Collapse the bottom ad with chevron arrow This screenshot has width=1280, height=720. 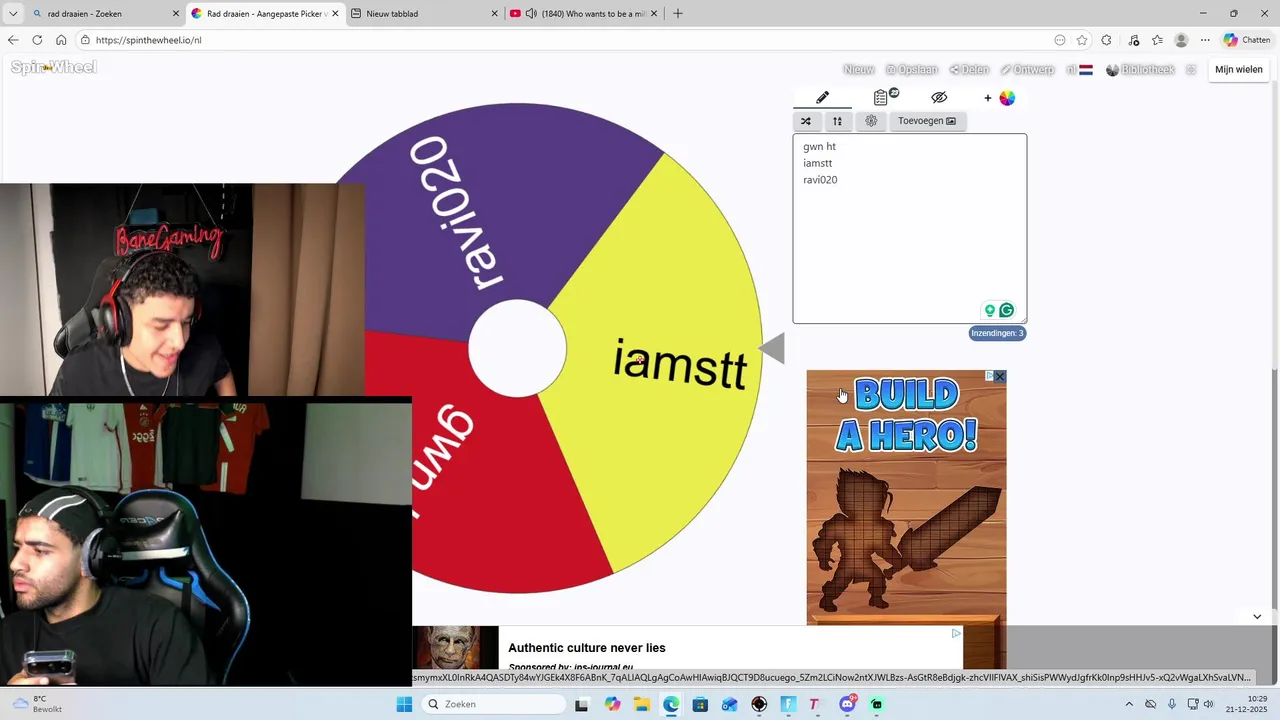click(x=1257, y=617)
